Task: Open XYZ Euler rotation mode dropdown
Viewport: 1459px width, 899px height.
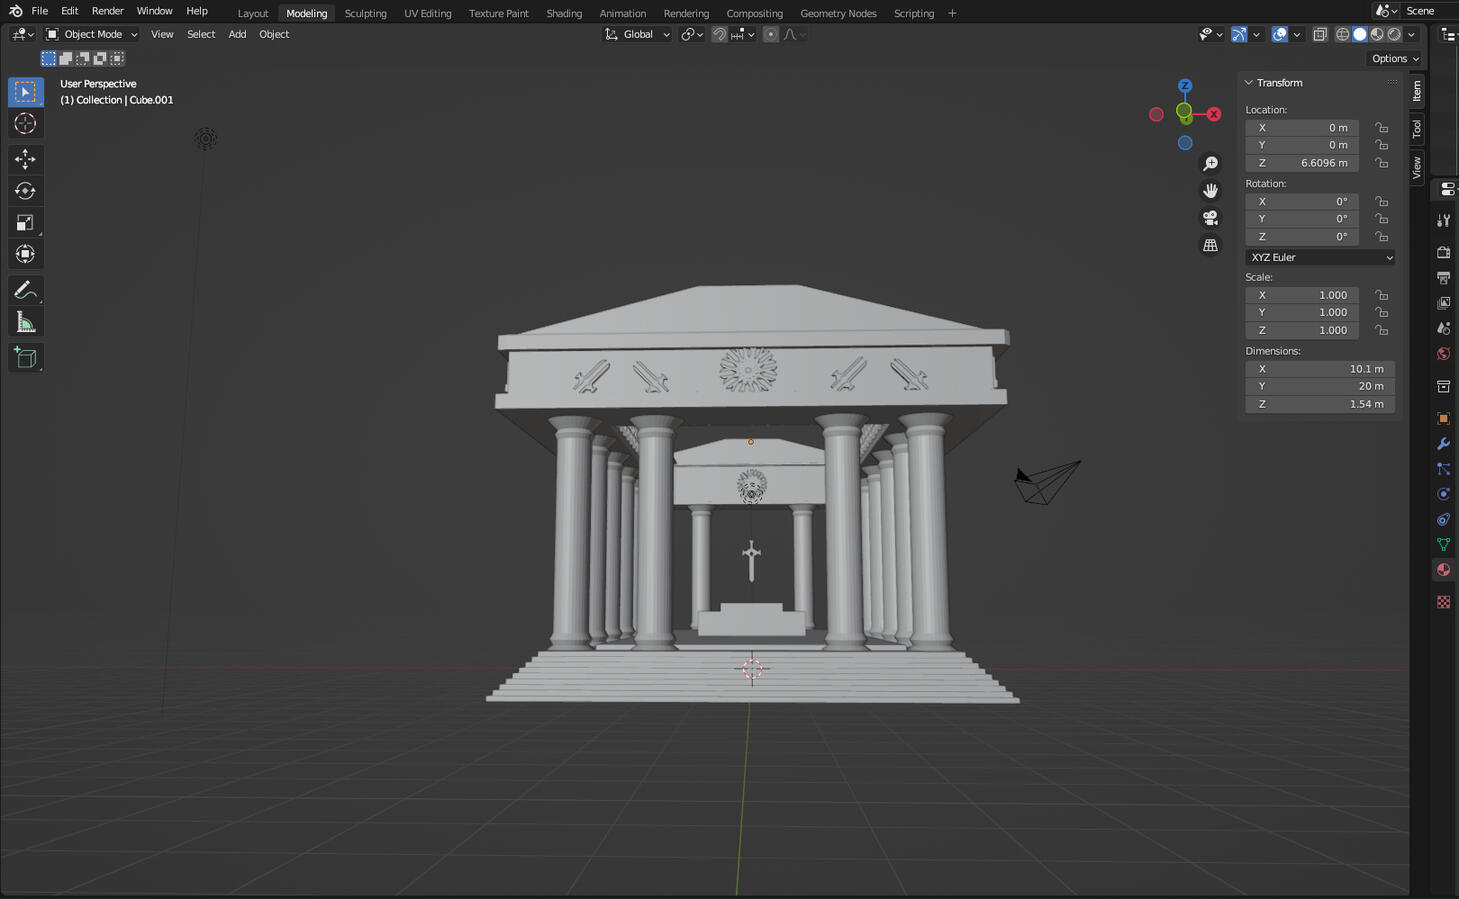Action: [x=1320, y=257]
